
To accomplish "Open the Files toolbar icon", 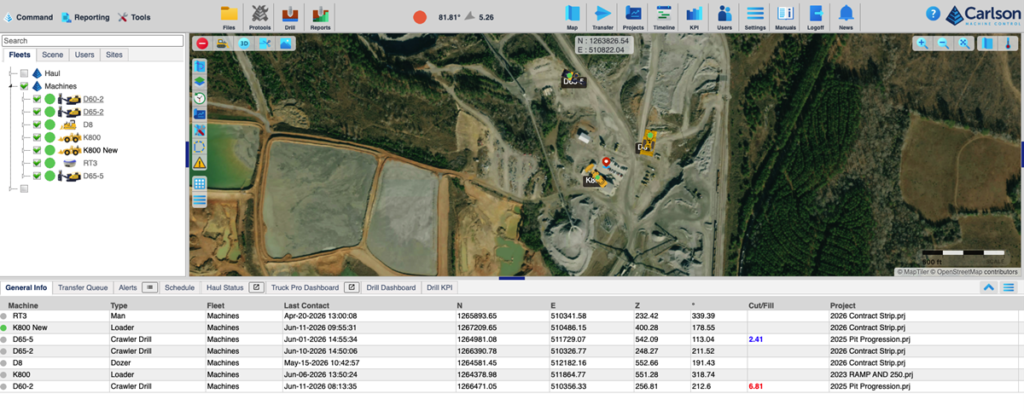I will (x=229, y=16).
